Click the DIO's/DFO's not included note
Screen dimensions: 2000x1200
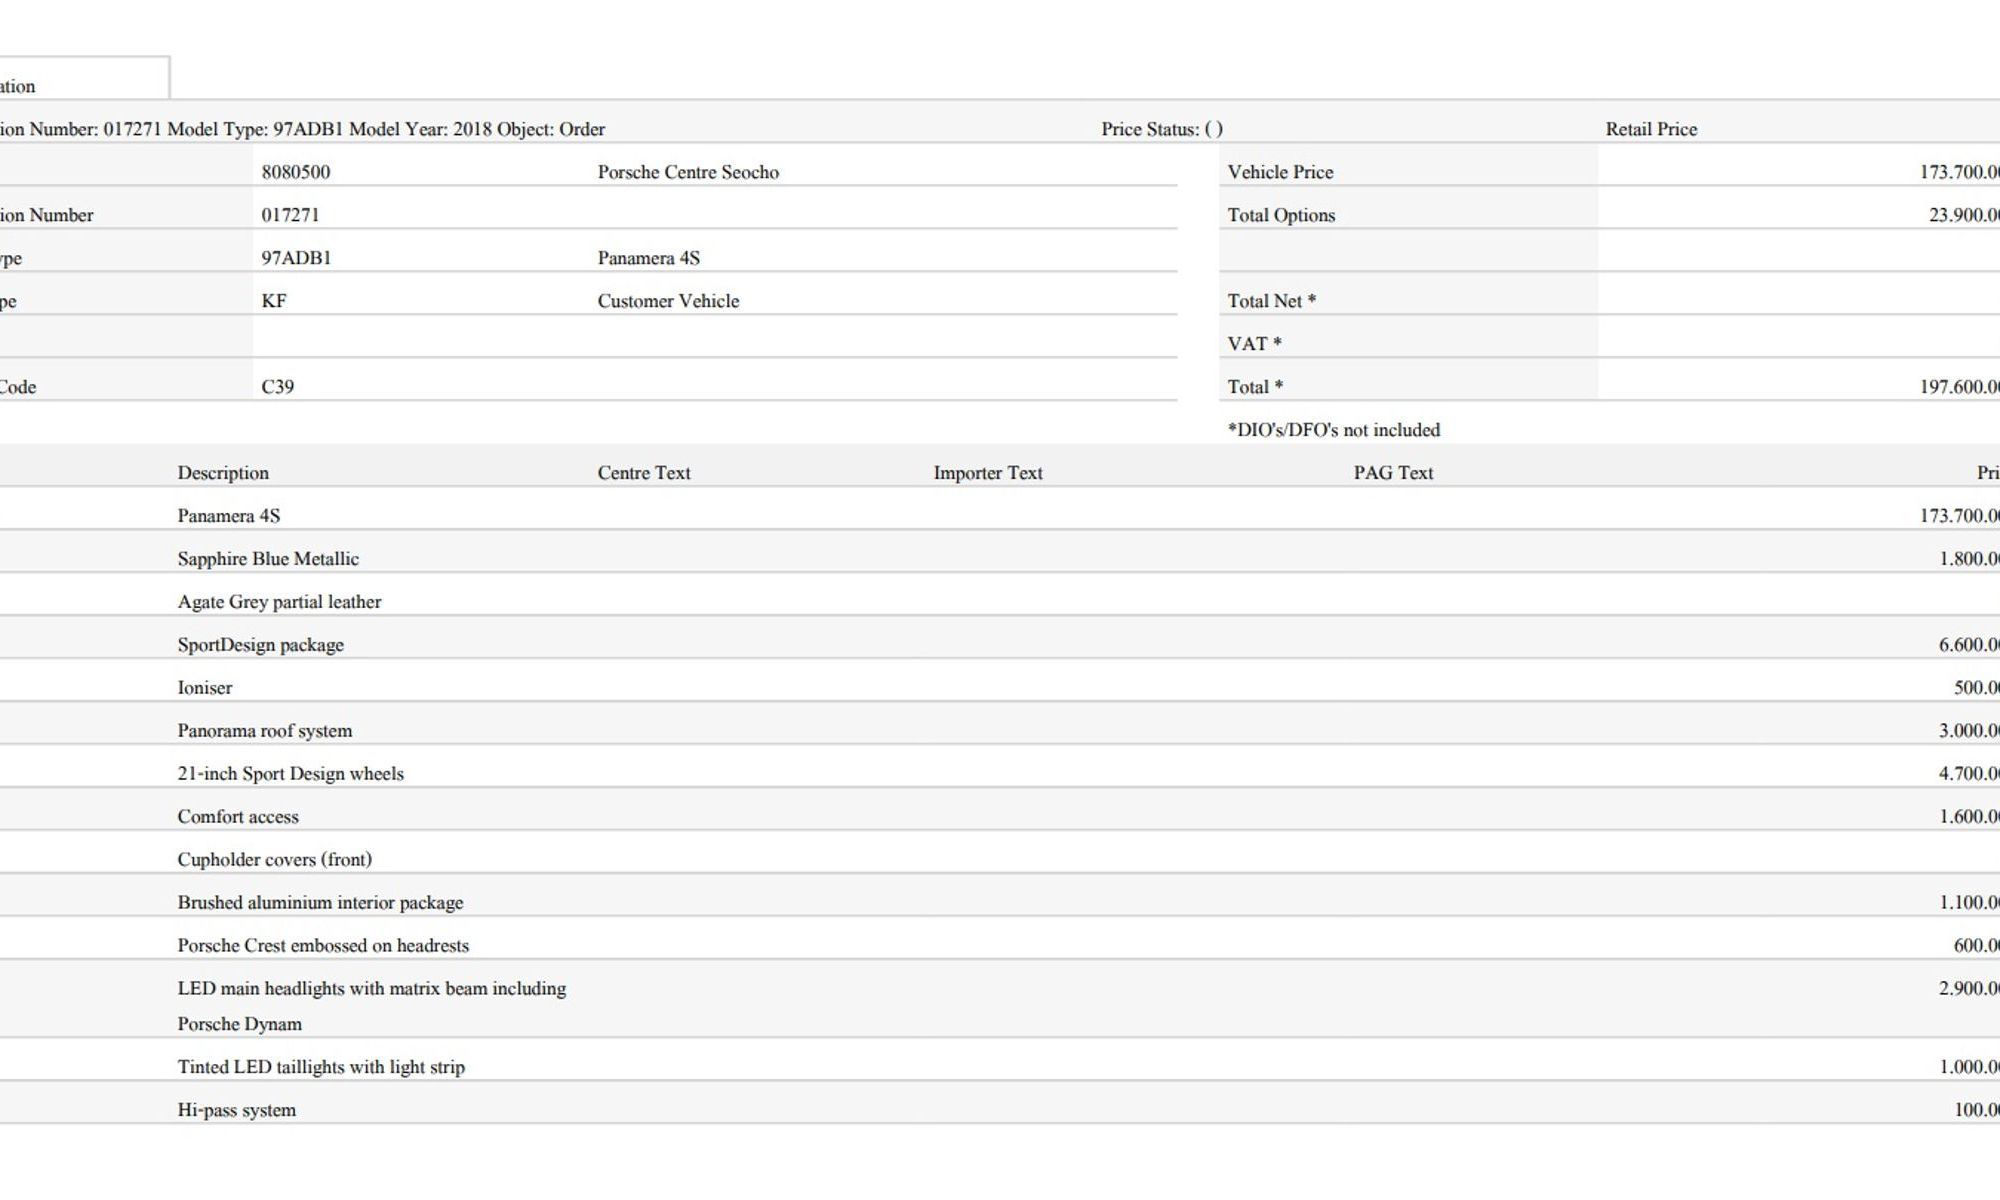pos(1334,430)
